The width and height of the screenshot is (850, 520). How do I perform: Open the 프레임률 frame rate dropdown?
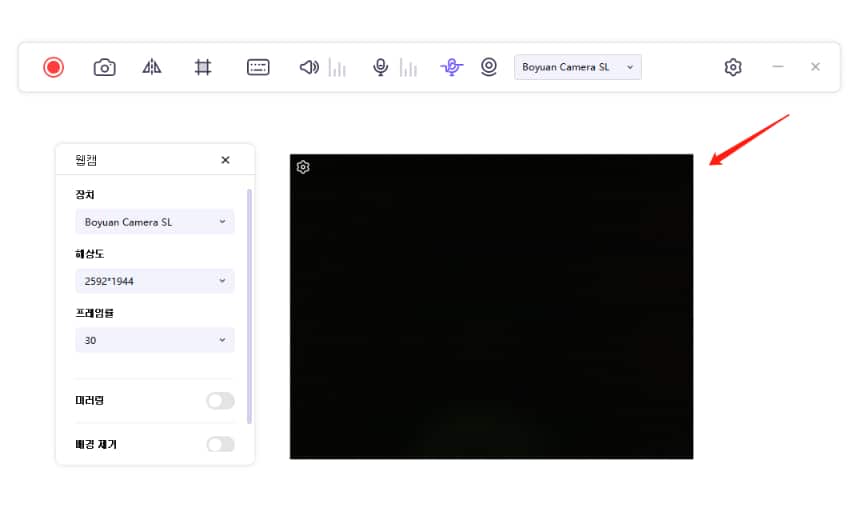pyautogui.click(x=155, y=340)
